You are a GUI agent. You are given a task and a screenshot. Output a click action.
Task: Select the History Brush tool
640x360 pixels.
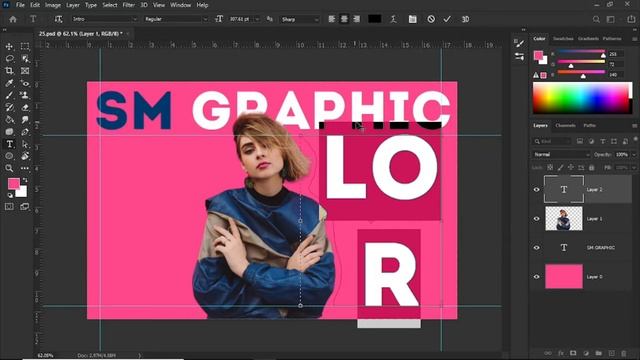point(9,107)
